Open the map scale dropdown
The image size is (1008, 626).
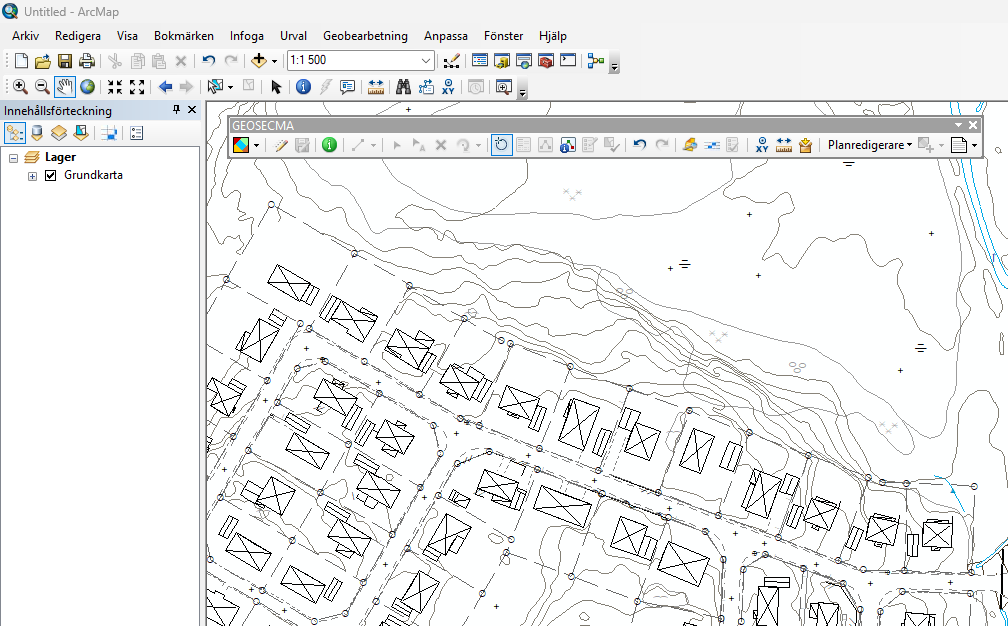[426, 61]
